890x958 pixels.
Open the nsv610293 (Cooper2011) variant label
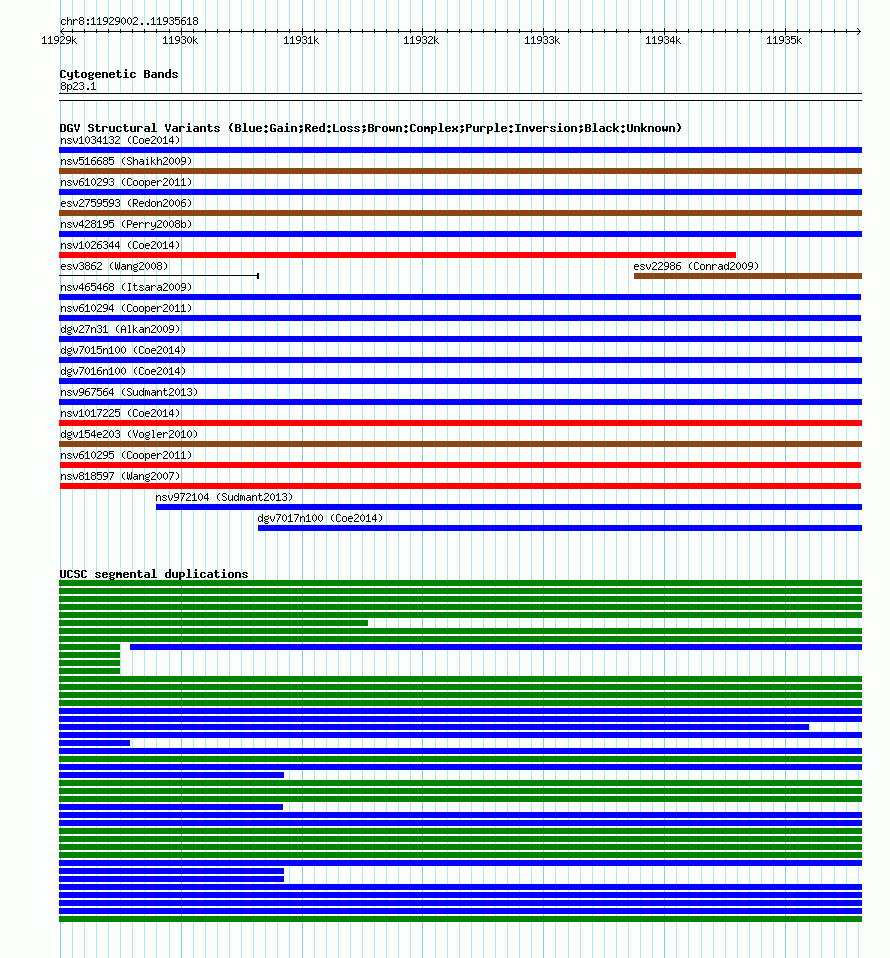pyautogui.click(x=126, y=182)
